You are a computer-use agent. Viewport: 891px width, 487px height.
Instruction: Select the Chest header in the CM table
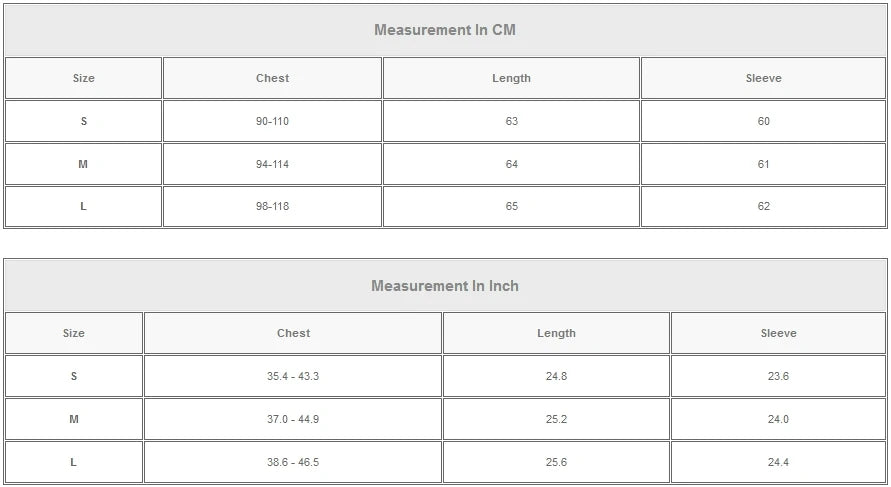(x=272, y=78)
